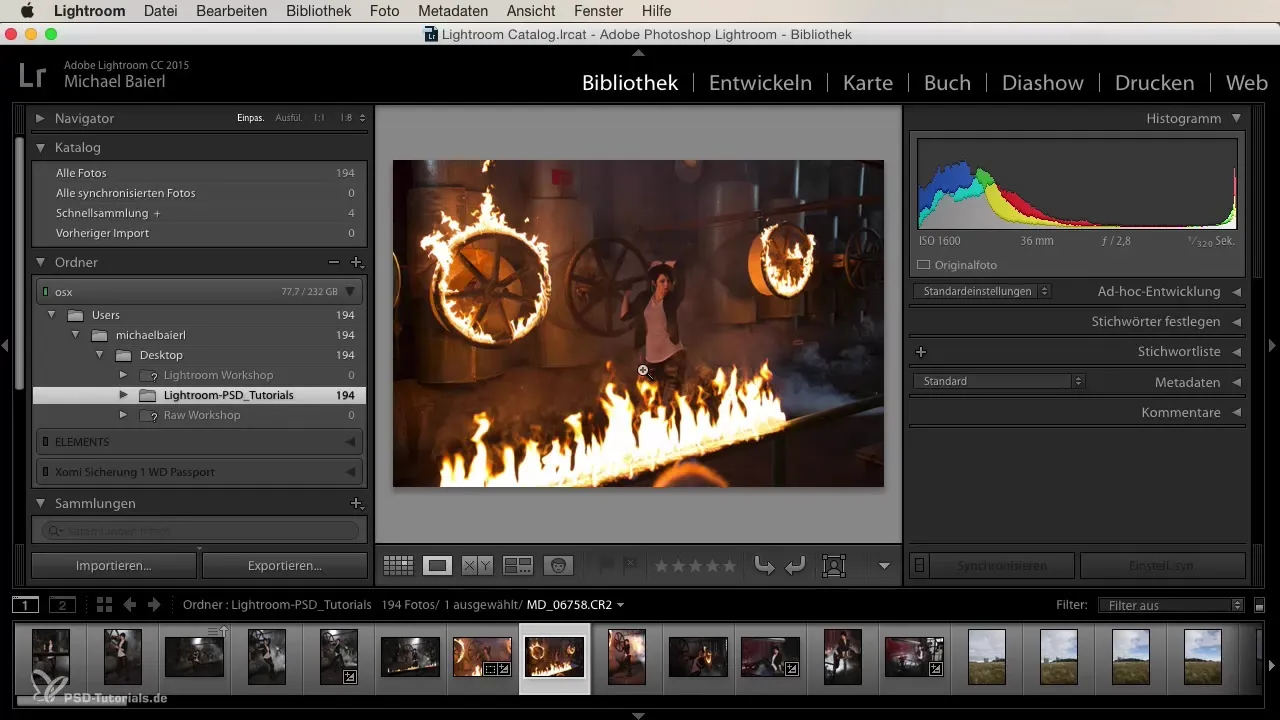Open toolbar content dropdown arrow
Image resolution: width=1280 pixels, height=720 pixels.
tap(884, 566)
